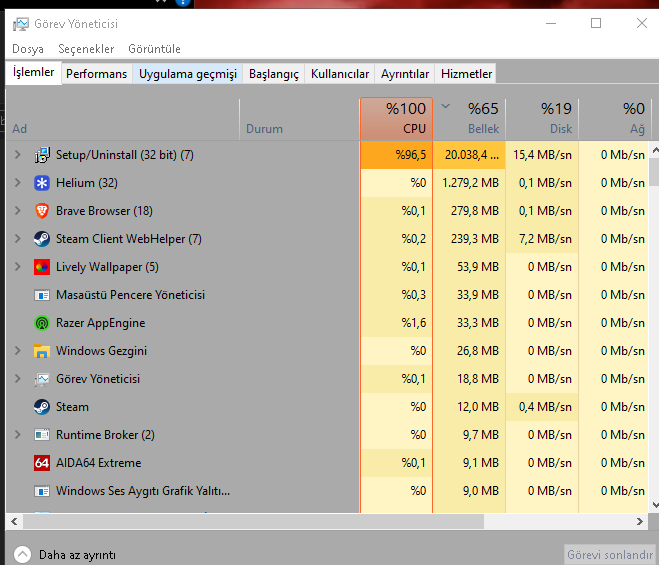
Task: Click the Steam process icon
Action: coord(42,407)
